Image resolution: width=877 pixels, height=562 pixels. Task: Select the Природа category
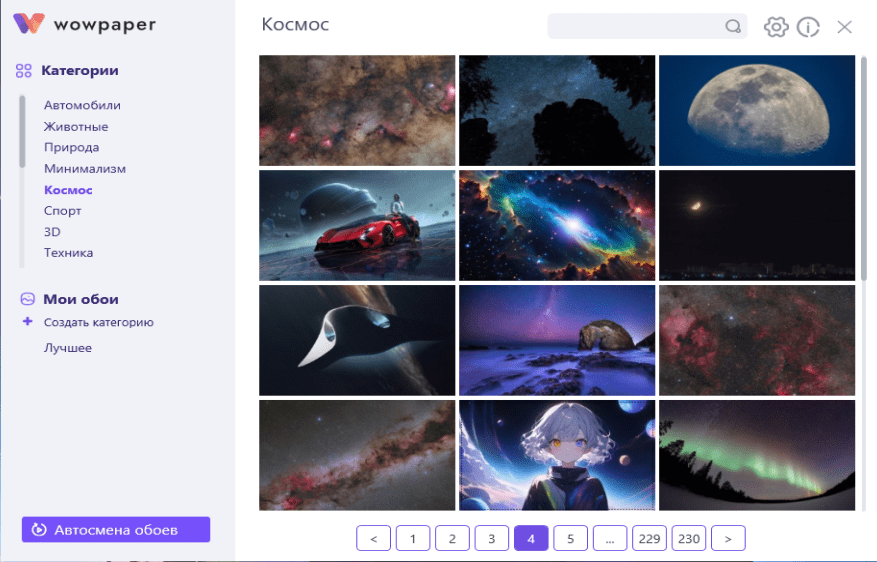point(72,148)
